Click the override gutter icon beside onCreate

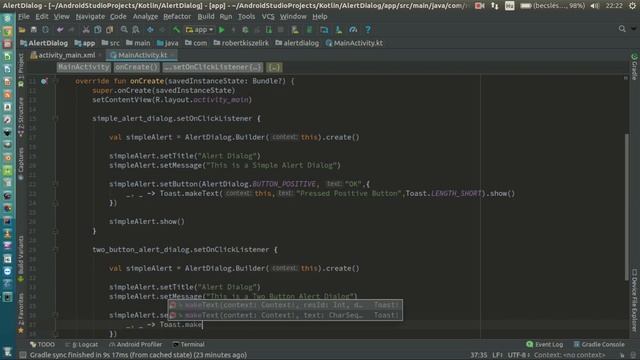tap(44, 81)
